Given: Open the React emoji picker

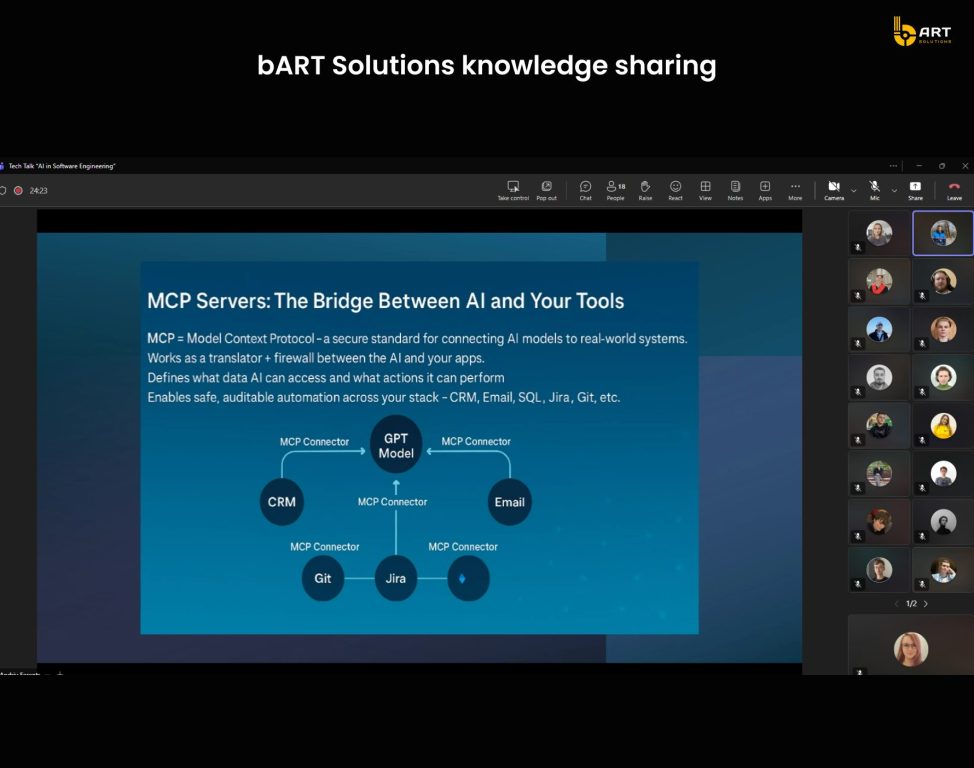Looking at the screenshot, I should (675, 190).
